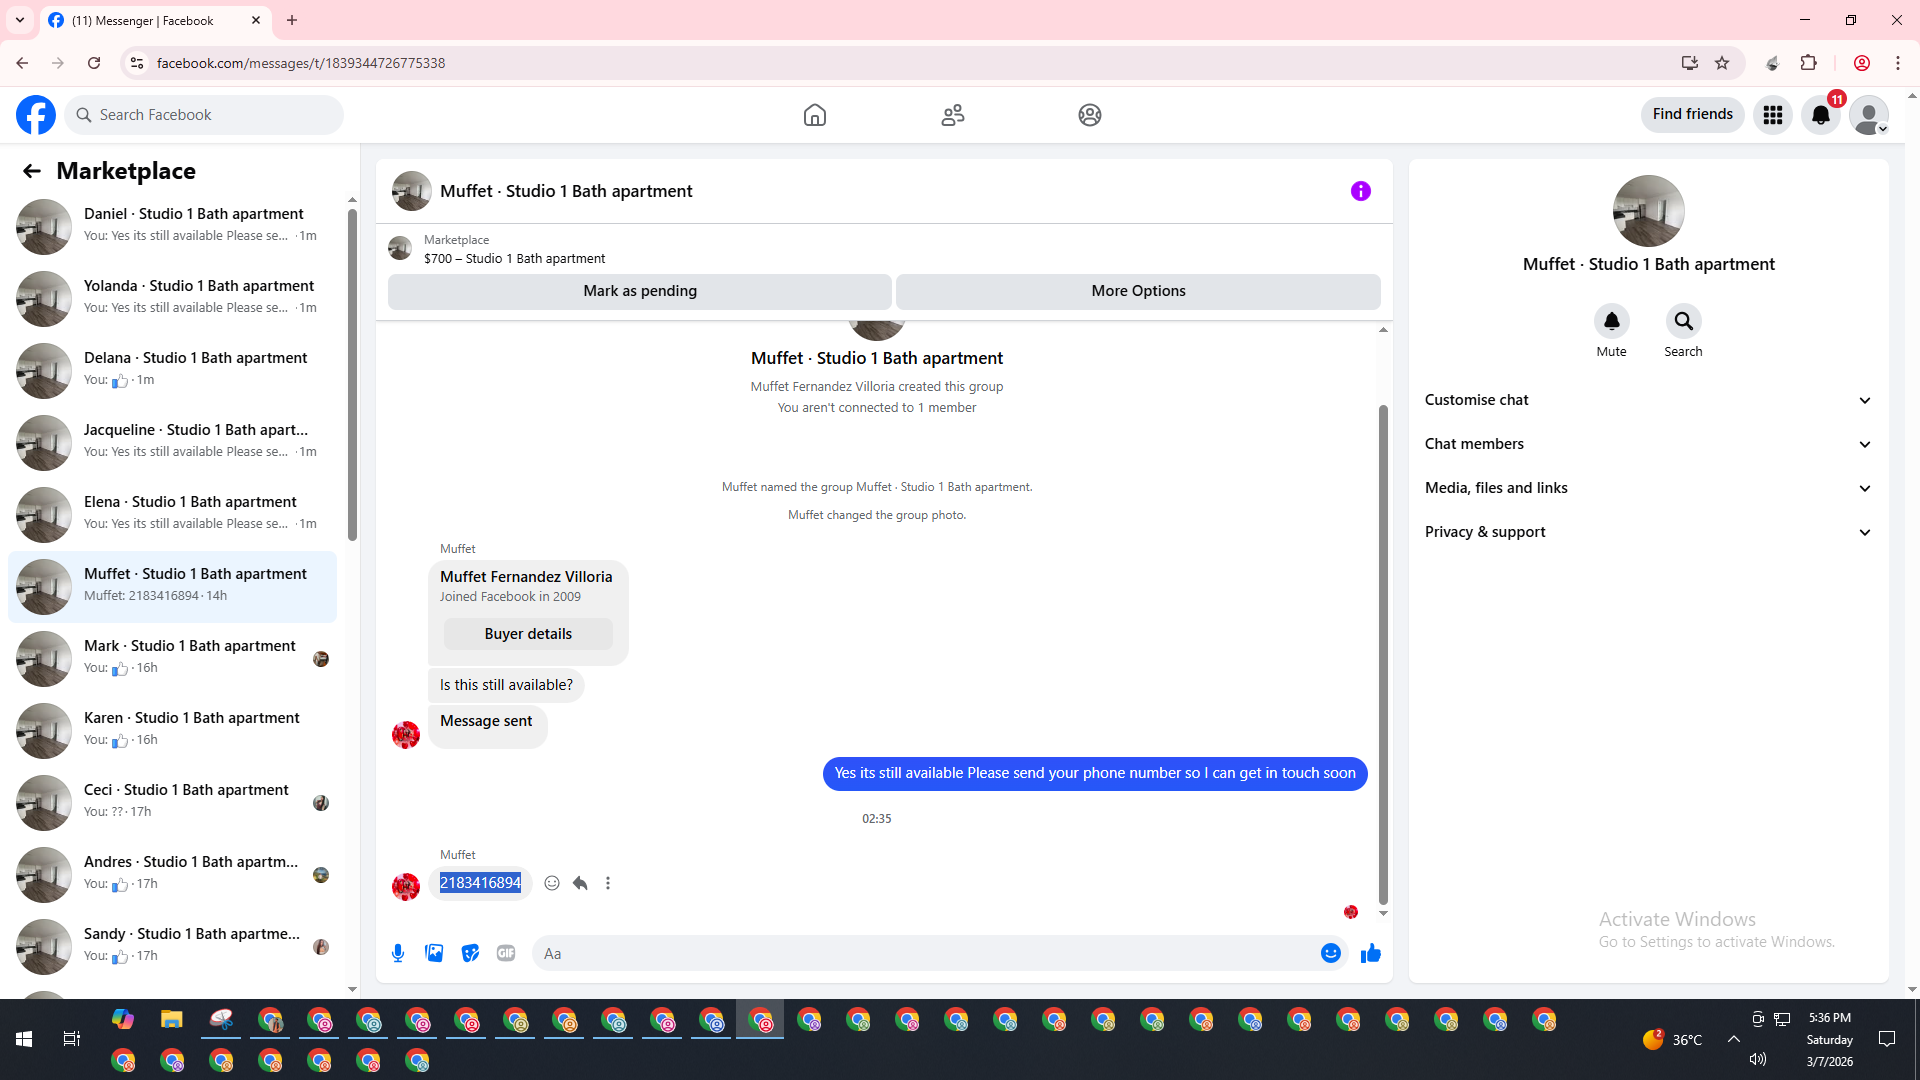Screen dimensions: 1920x1080
Task: Mute this Muffet conversation
Action: [1612, 321]
